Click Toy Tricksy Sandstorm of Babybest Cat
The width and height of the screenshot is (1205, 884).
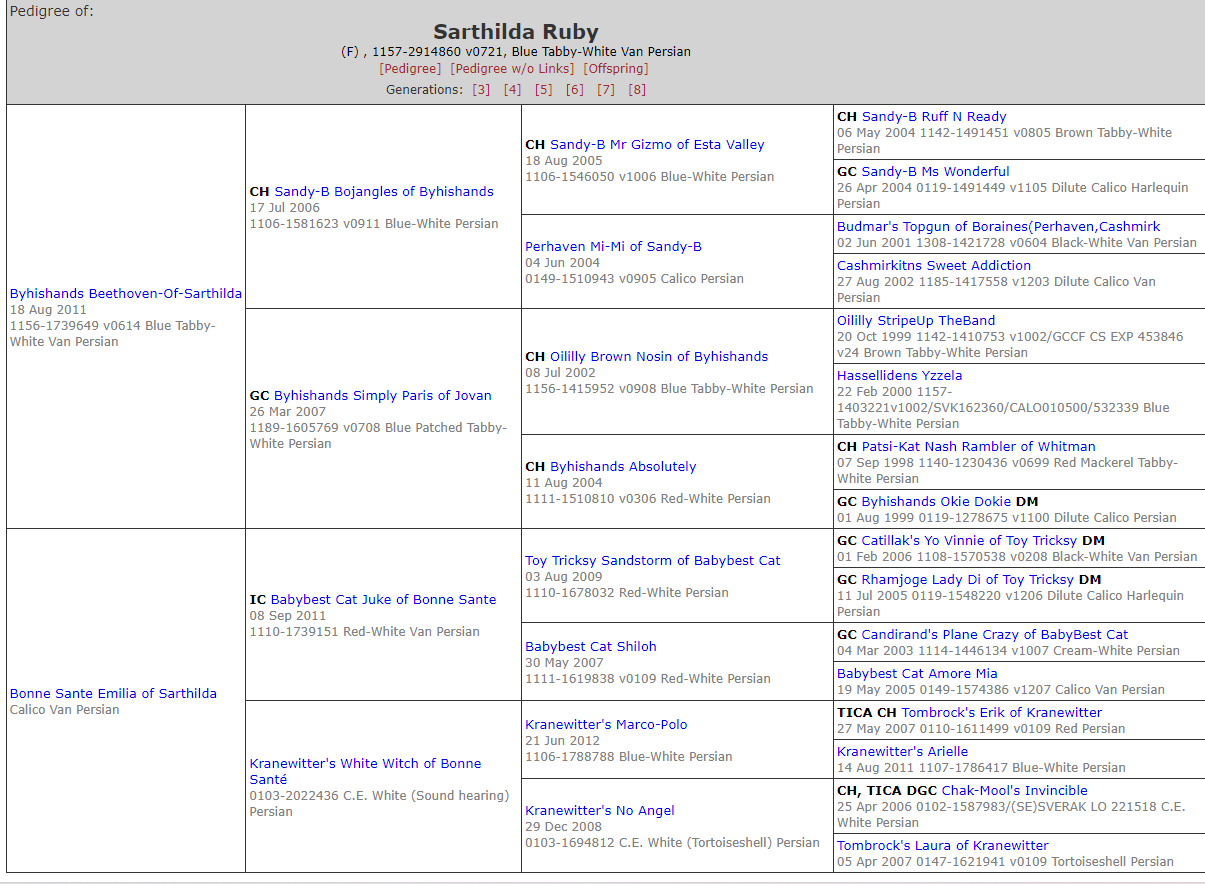tap(653, 561)
